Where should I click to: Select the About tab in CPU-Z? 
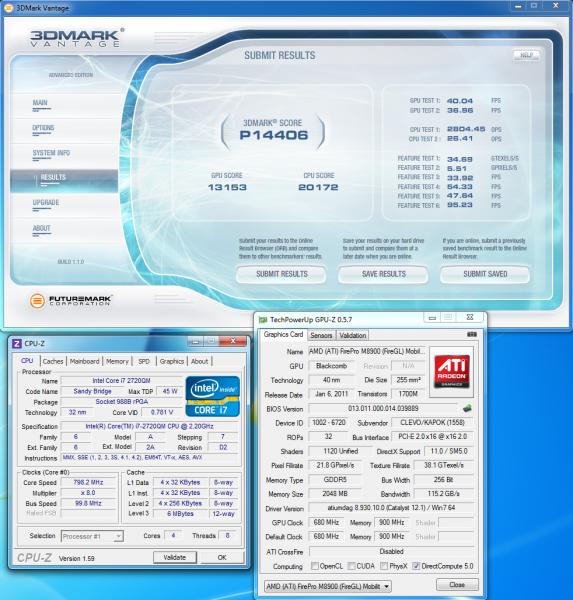coord(199,361)
